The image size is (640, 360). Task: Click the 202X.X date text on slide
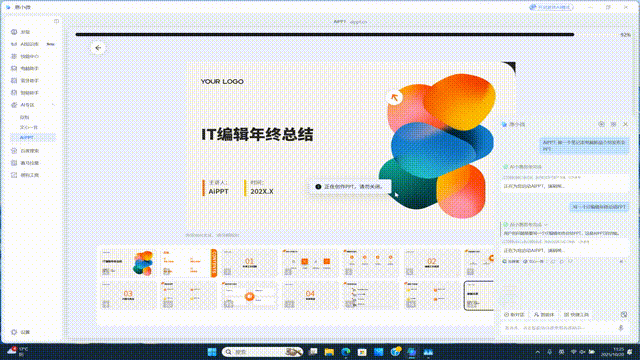tap(262, 191)
